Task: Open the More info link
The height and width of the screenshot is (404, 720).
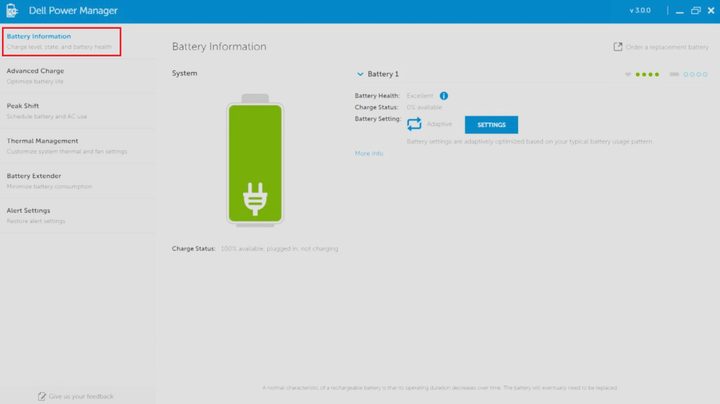Action: 369,153
